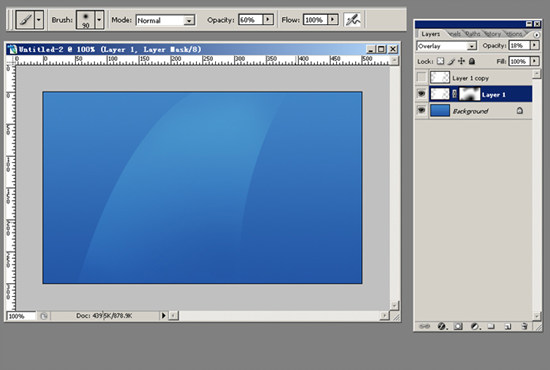
Task: Click the zoom 100% field in status bar
Action: tap(21, 316)
